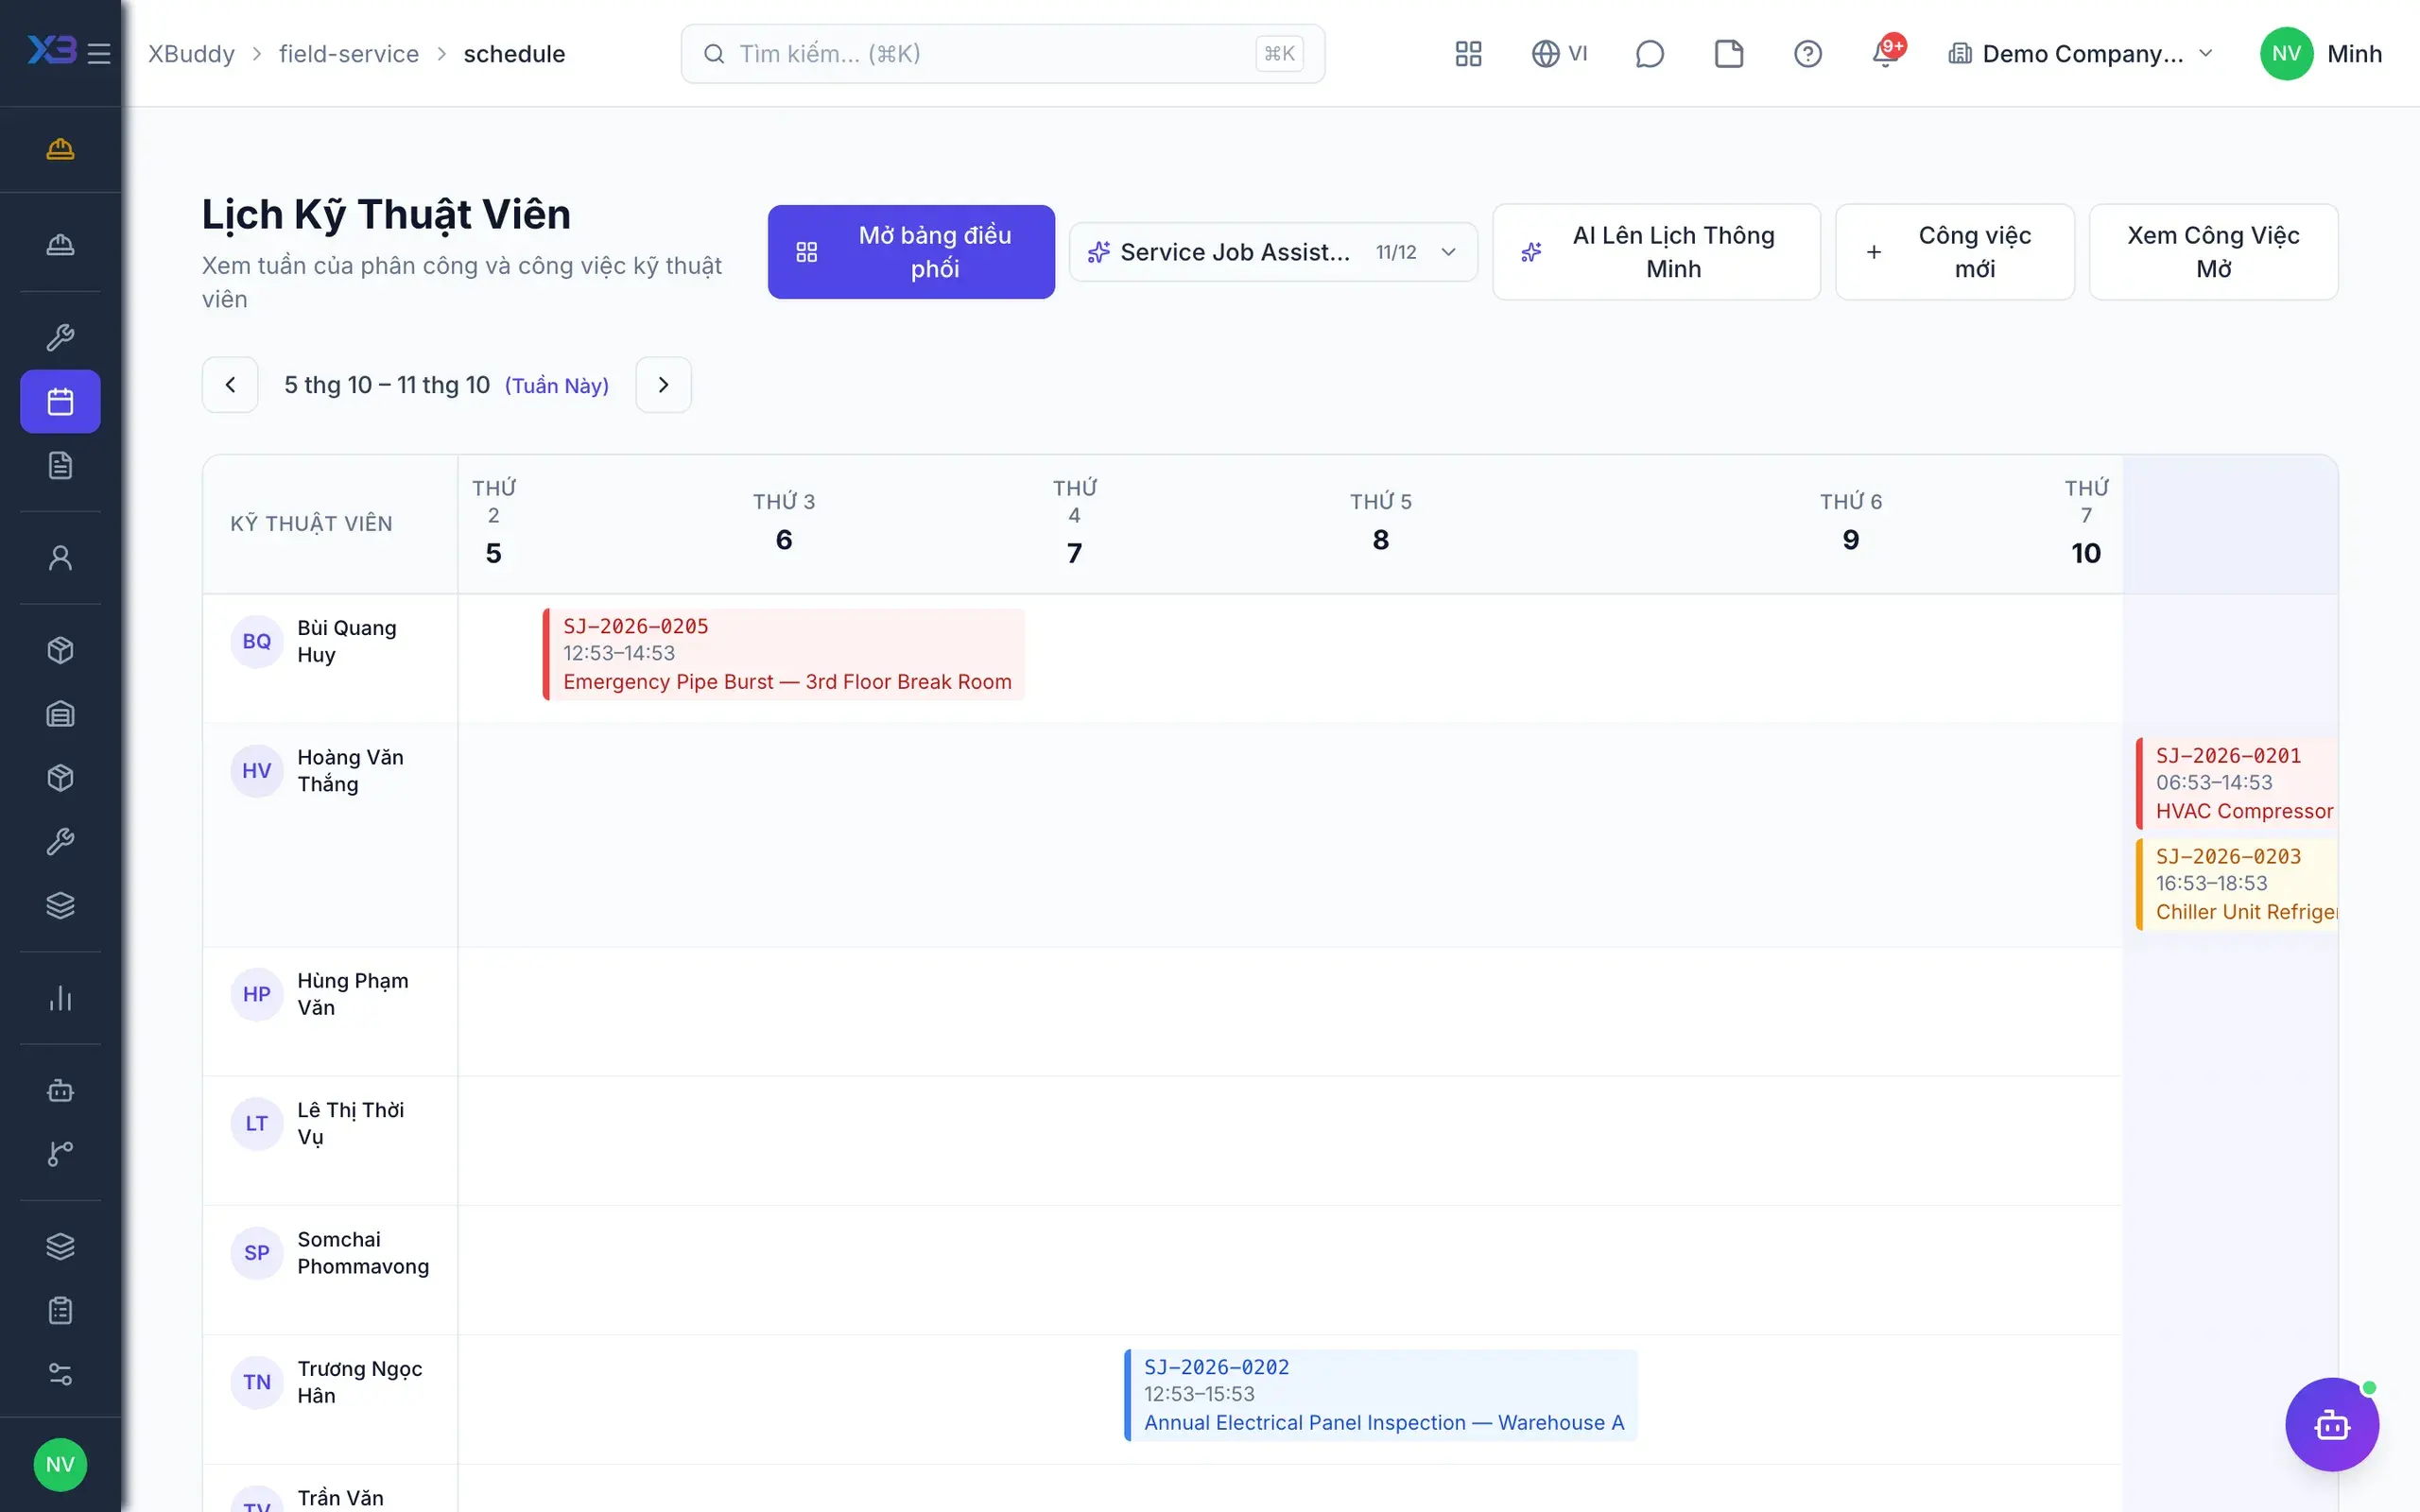Focus the Tìm kiếm search field
This screenshot has width=2420, height=1512.
1003,53
